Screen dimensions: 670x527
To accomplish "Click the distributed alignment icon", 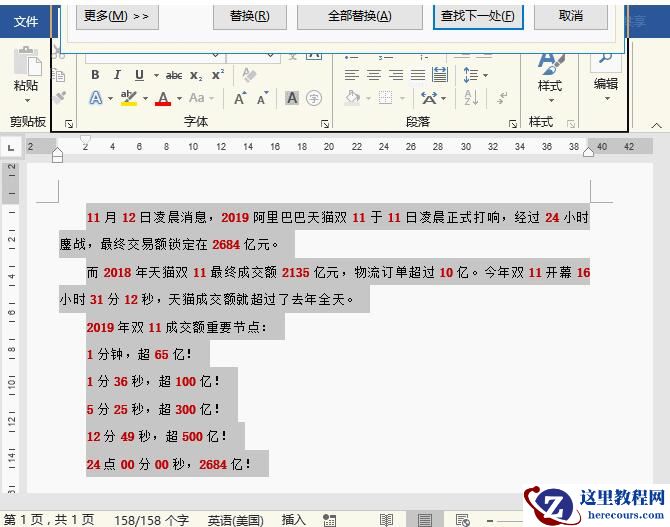I will point(440,75).
